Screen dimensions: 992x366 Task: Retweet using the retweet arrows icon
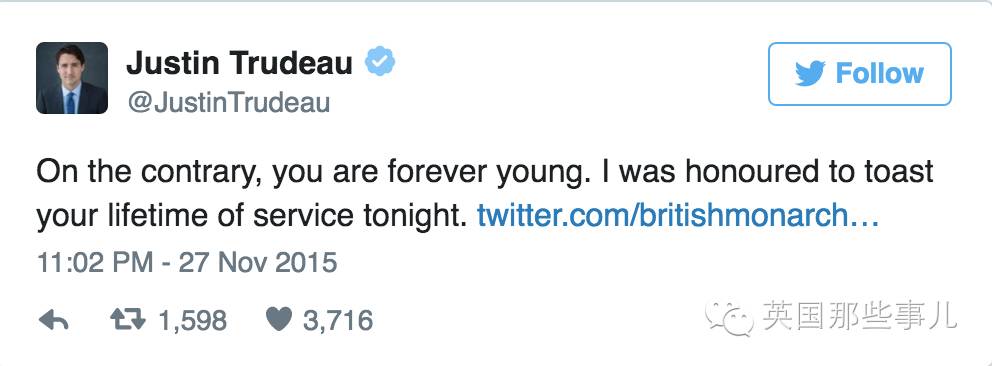(x=128, y=320)
